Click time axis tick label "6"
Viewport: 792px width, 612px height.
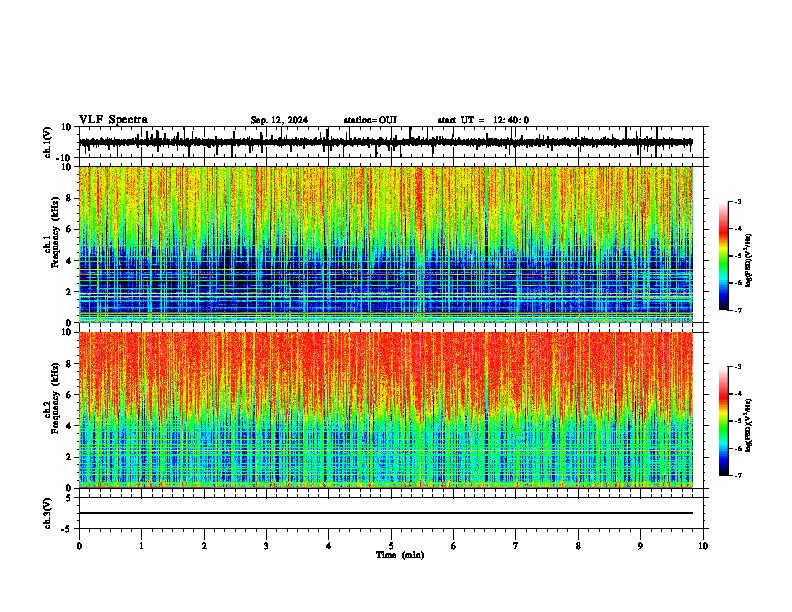[454, 546]
